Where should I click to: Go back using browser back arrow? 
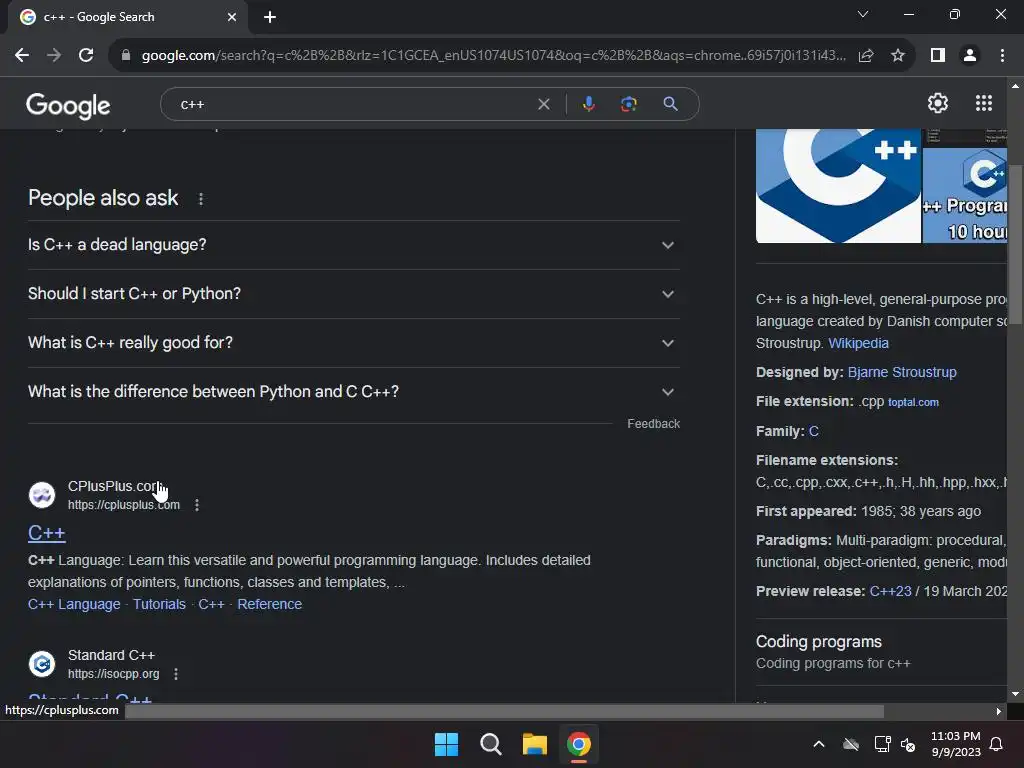click(22, 56)
